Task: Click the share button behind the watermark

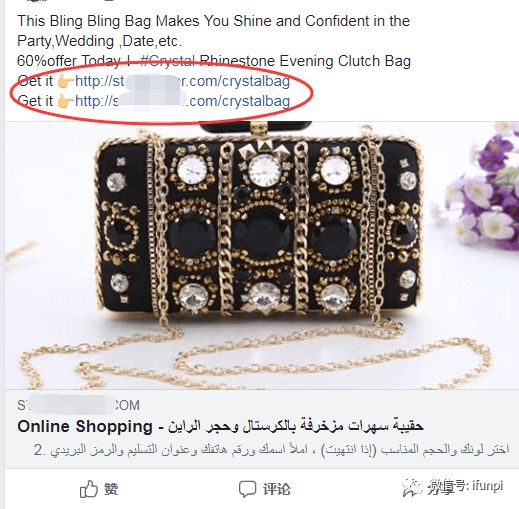Action: 442,489
